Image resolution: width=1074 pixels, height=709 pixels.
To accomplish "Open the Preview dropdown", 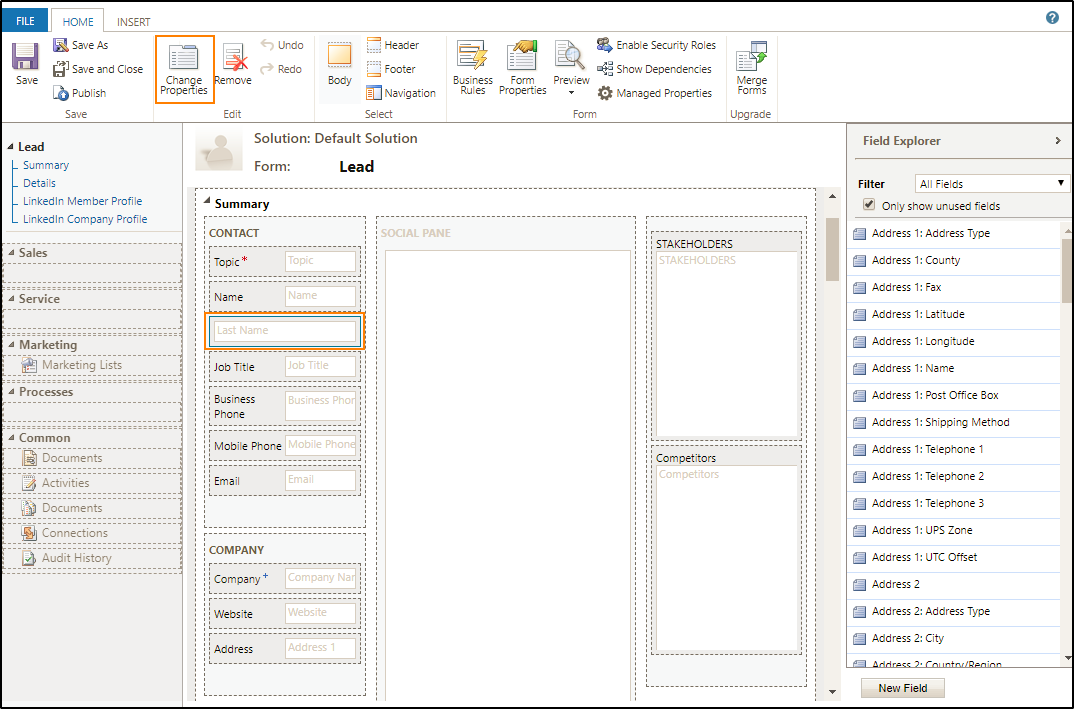I will tap(571, 68).
